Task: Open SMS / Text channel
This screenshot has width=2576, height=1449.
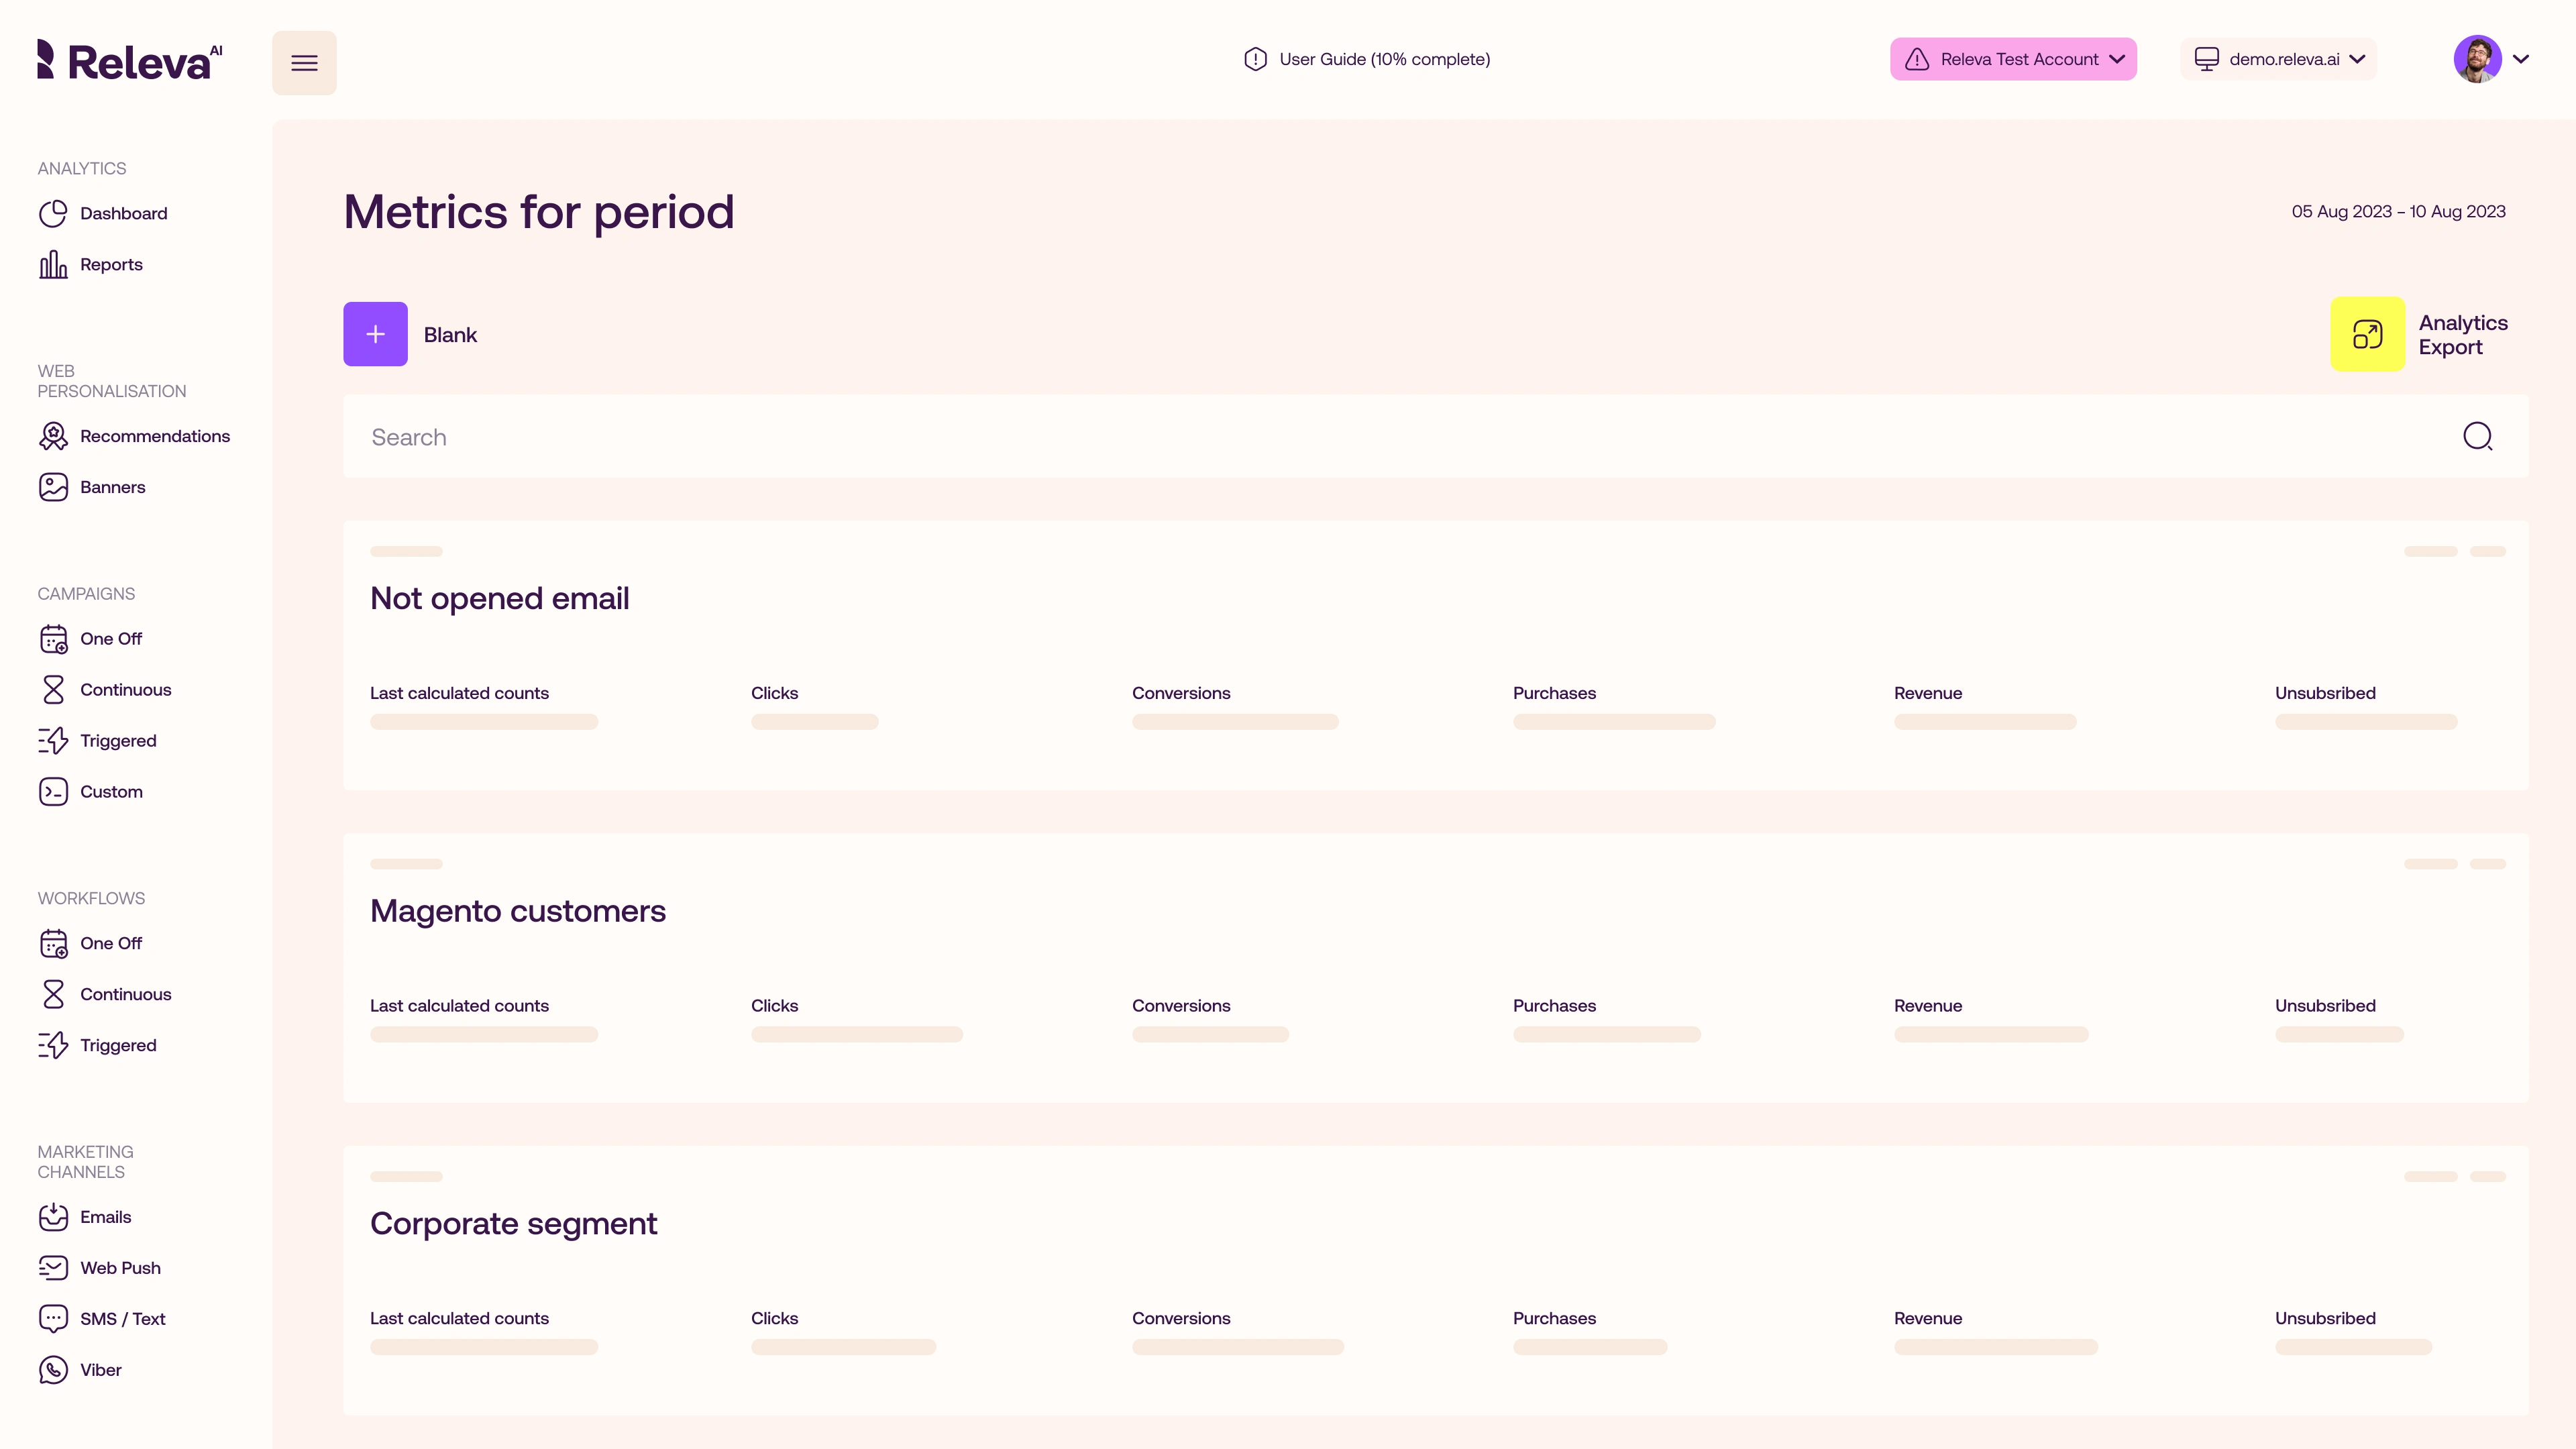Action: click(122, 1319)
